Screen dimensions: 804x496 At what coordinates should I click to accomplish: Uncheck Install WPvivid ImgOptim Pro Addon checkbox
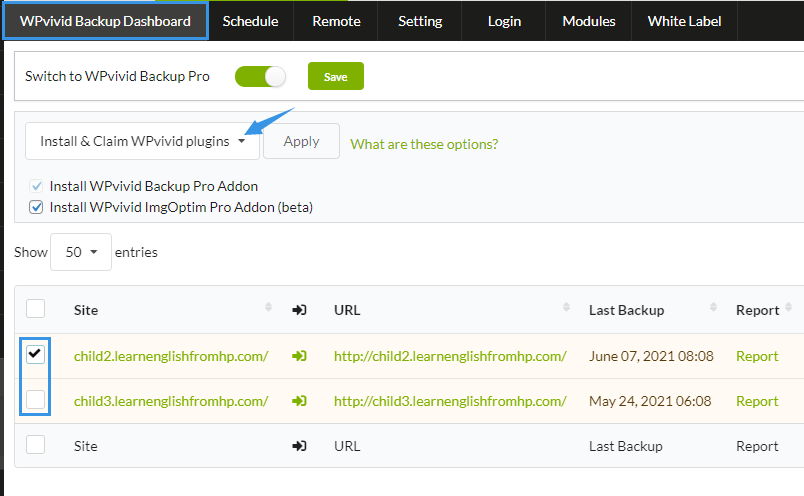click(x=36, y=207)
